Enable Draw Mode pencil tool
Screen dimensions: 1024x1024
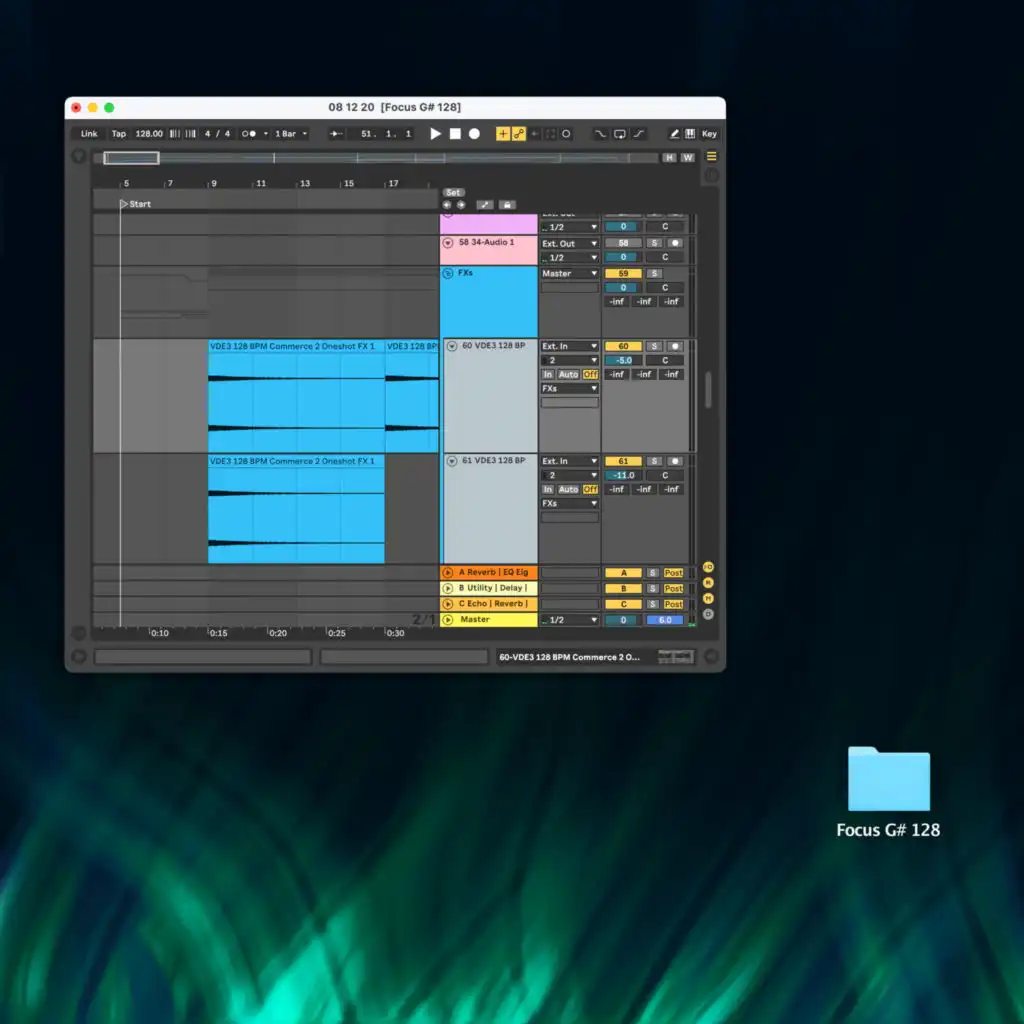tap(674, 134)
